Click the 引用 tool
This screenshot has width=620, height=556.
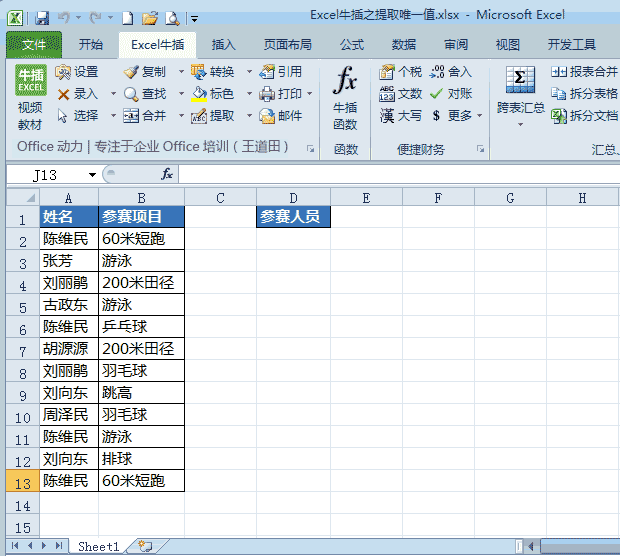tap(280, 72)
